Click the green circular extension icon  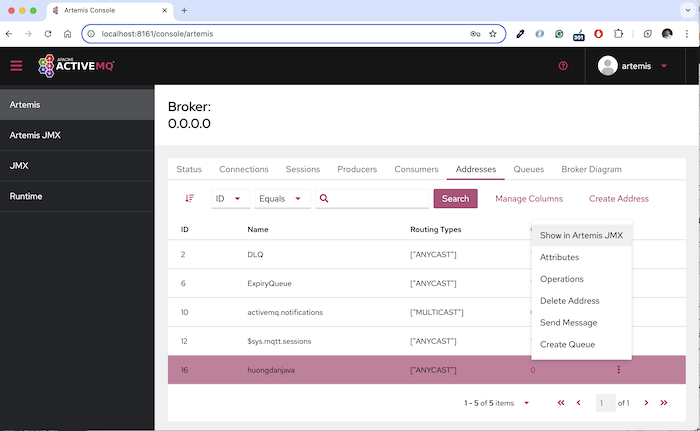[x=559, y=34]
